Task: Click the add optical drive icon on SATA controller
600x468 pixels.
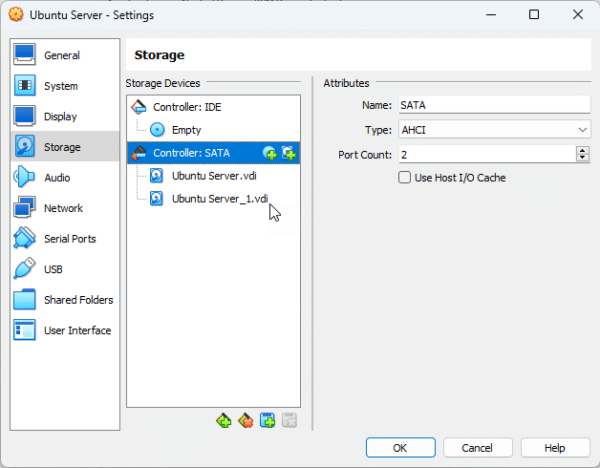Action: pos(269,153)
